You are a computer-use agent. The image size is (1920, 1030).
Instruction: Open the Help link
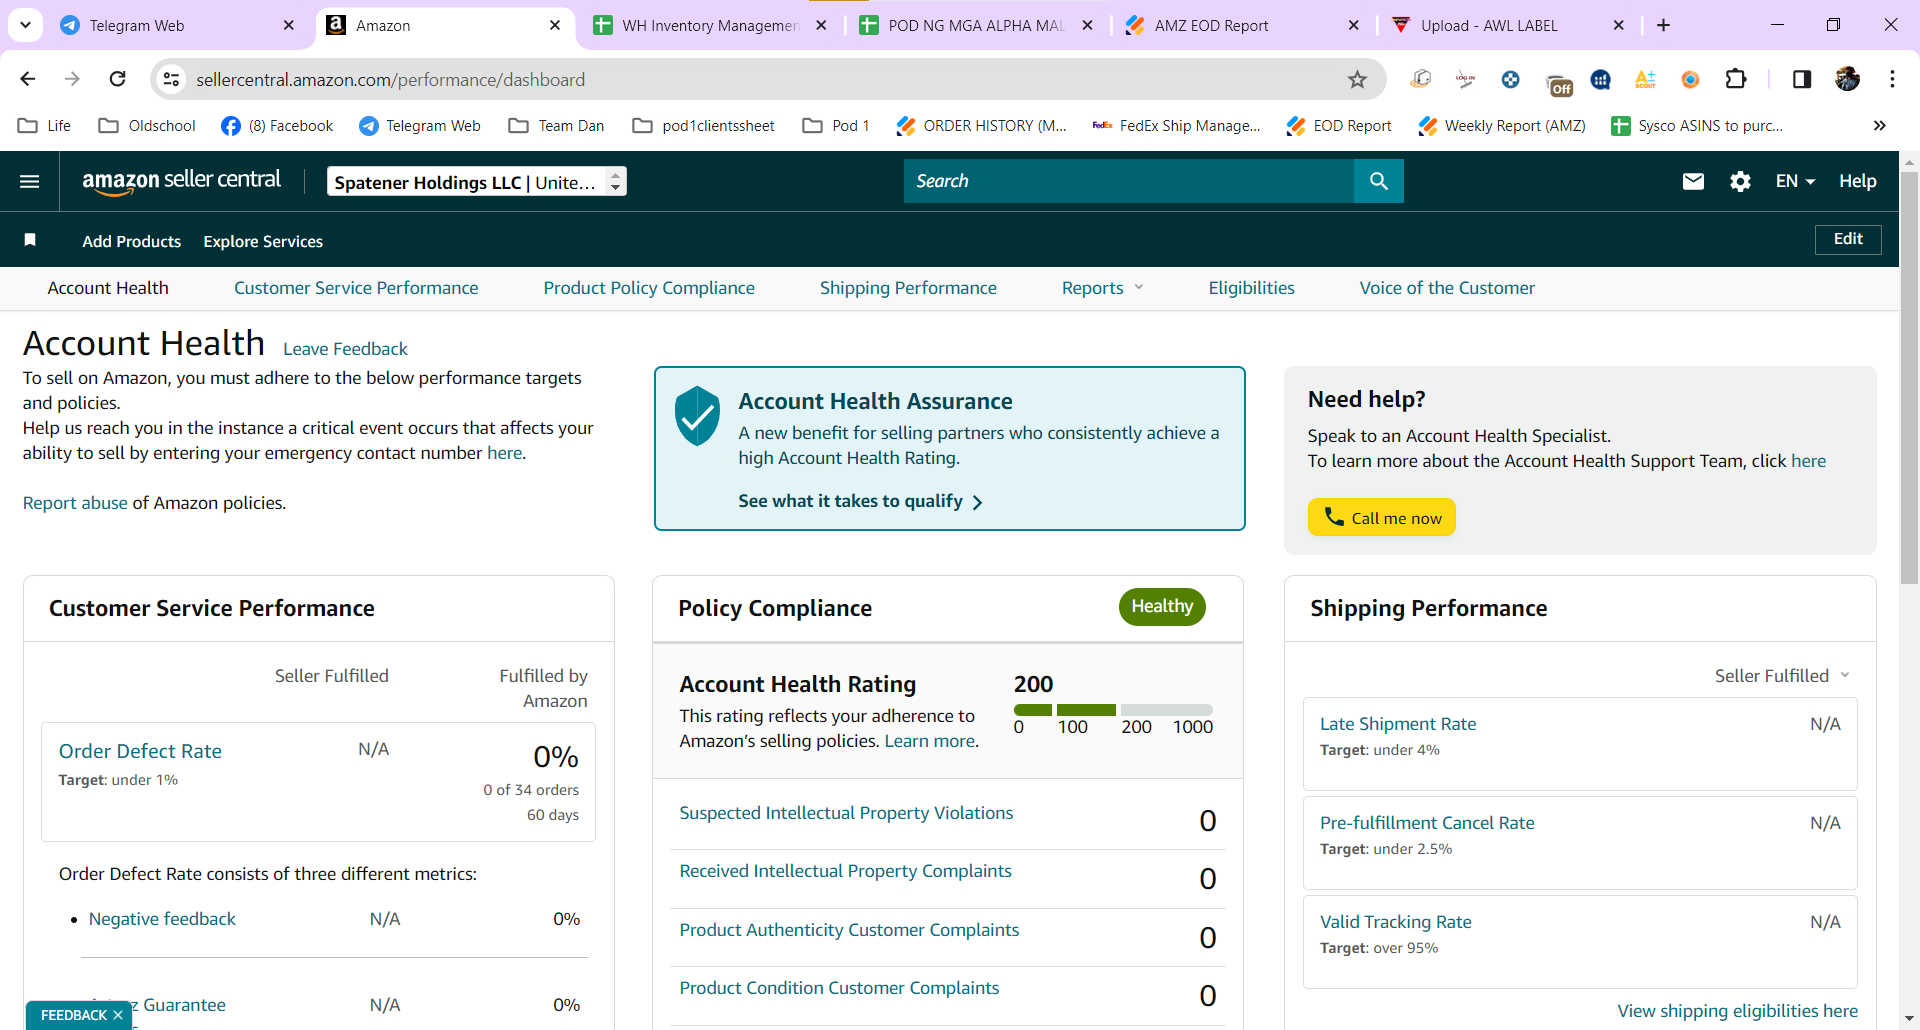pos(1857,181)
